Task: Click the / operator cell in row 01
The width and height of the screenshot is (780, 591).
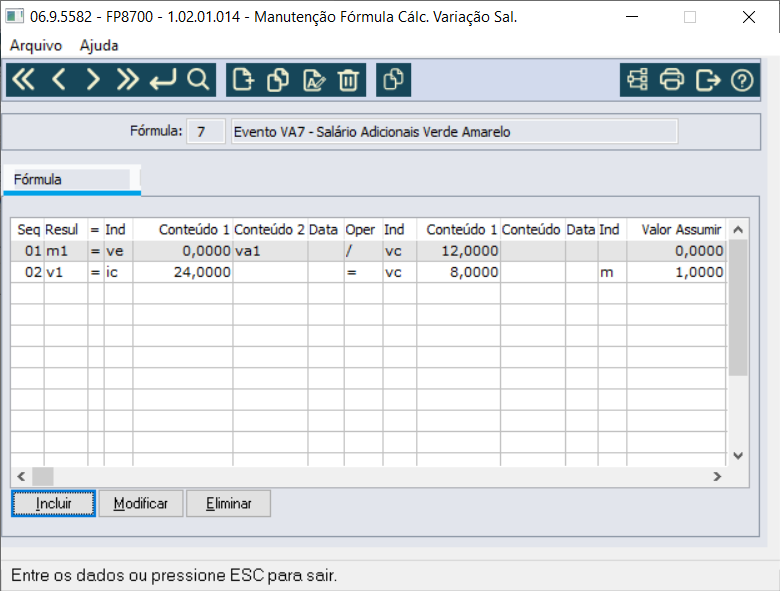Action: pos(363,251)
